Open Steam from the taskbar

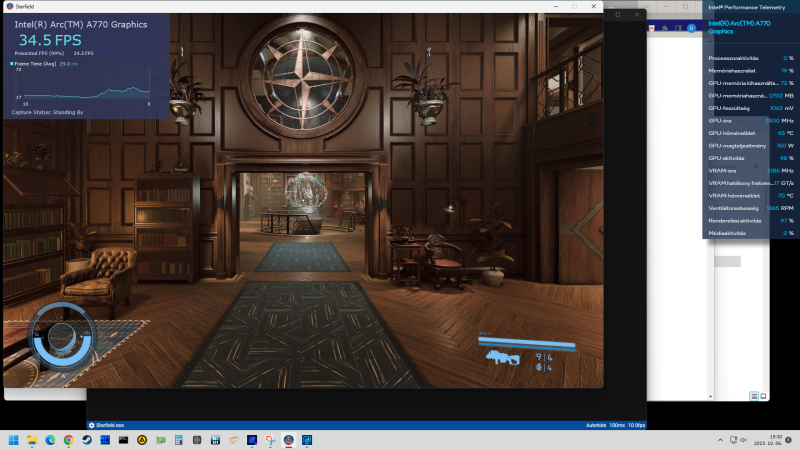click(87, 440)
